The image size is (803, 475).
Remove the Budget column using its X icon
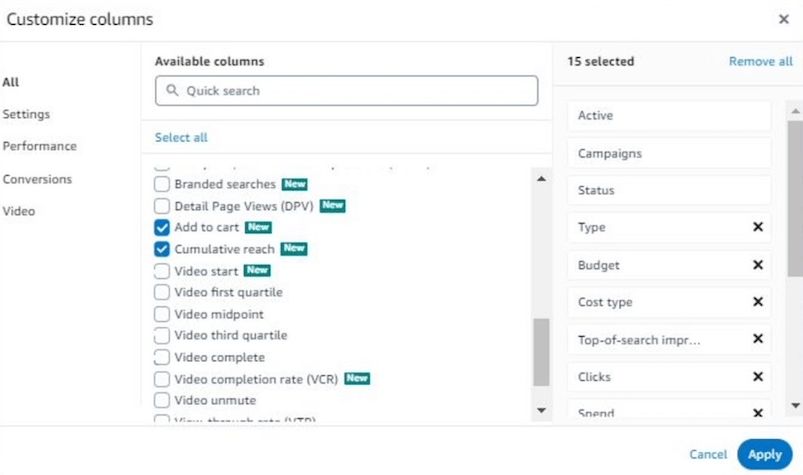(x=757, y=265)
